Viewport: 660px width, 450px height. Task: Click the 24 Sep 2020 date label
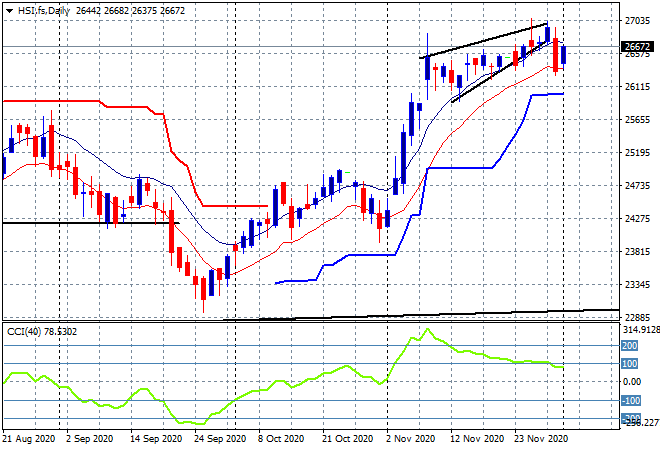[220, 439]
